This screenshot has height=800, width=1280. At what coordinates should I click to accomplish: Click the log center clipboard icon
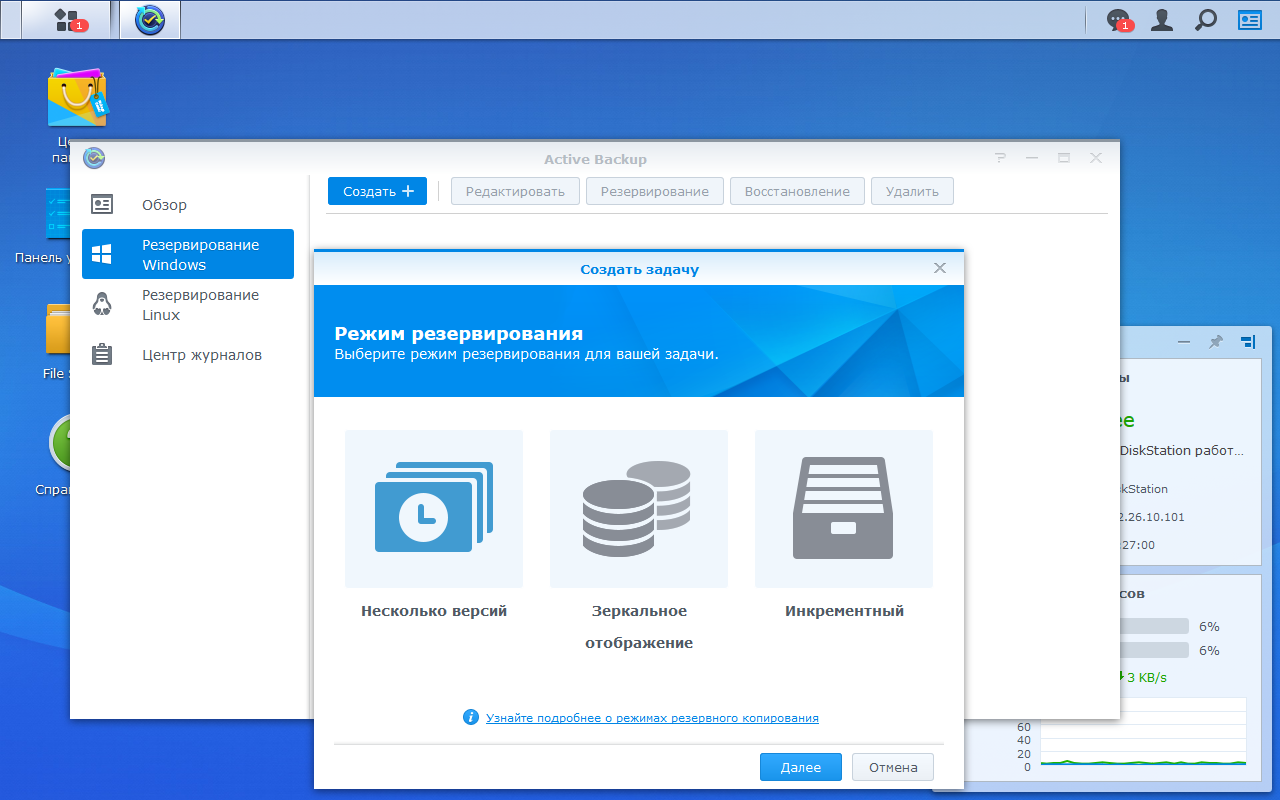tap(102, 355)
